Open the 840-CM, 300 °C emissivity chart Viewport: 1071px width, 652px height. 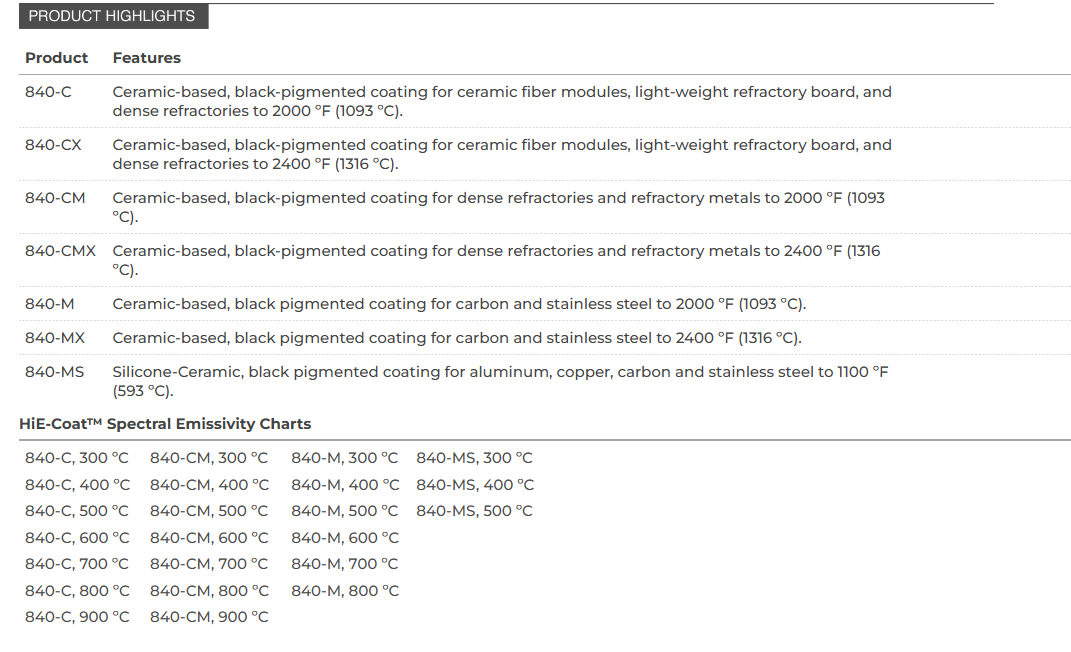coord(209,457)
